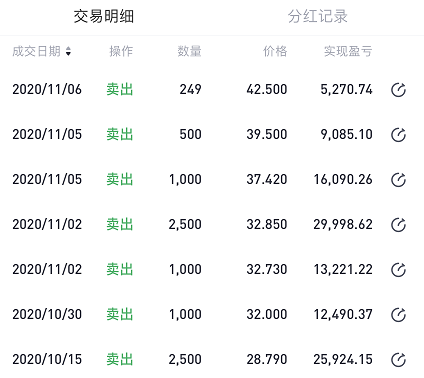424x378 pixels.
Task: Open the 分红记录 tab
Action: 318,16
